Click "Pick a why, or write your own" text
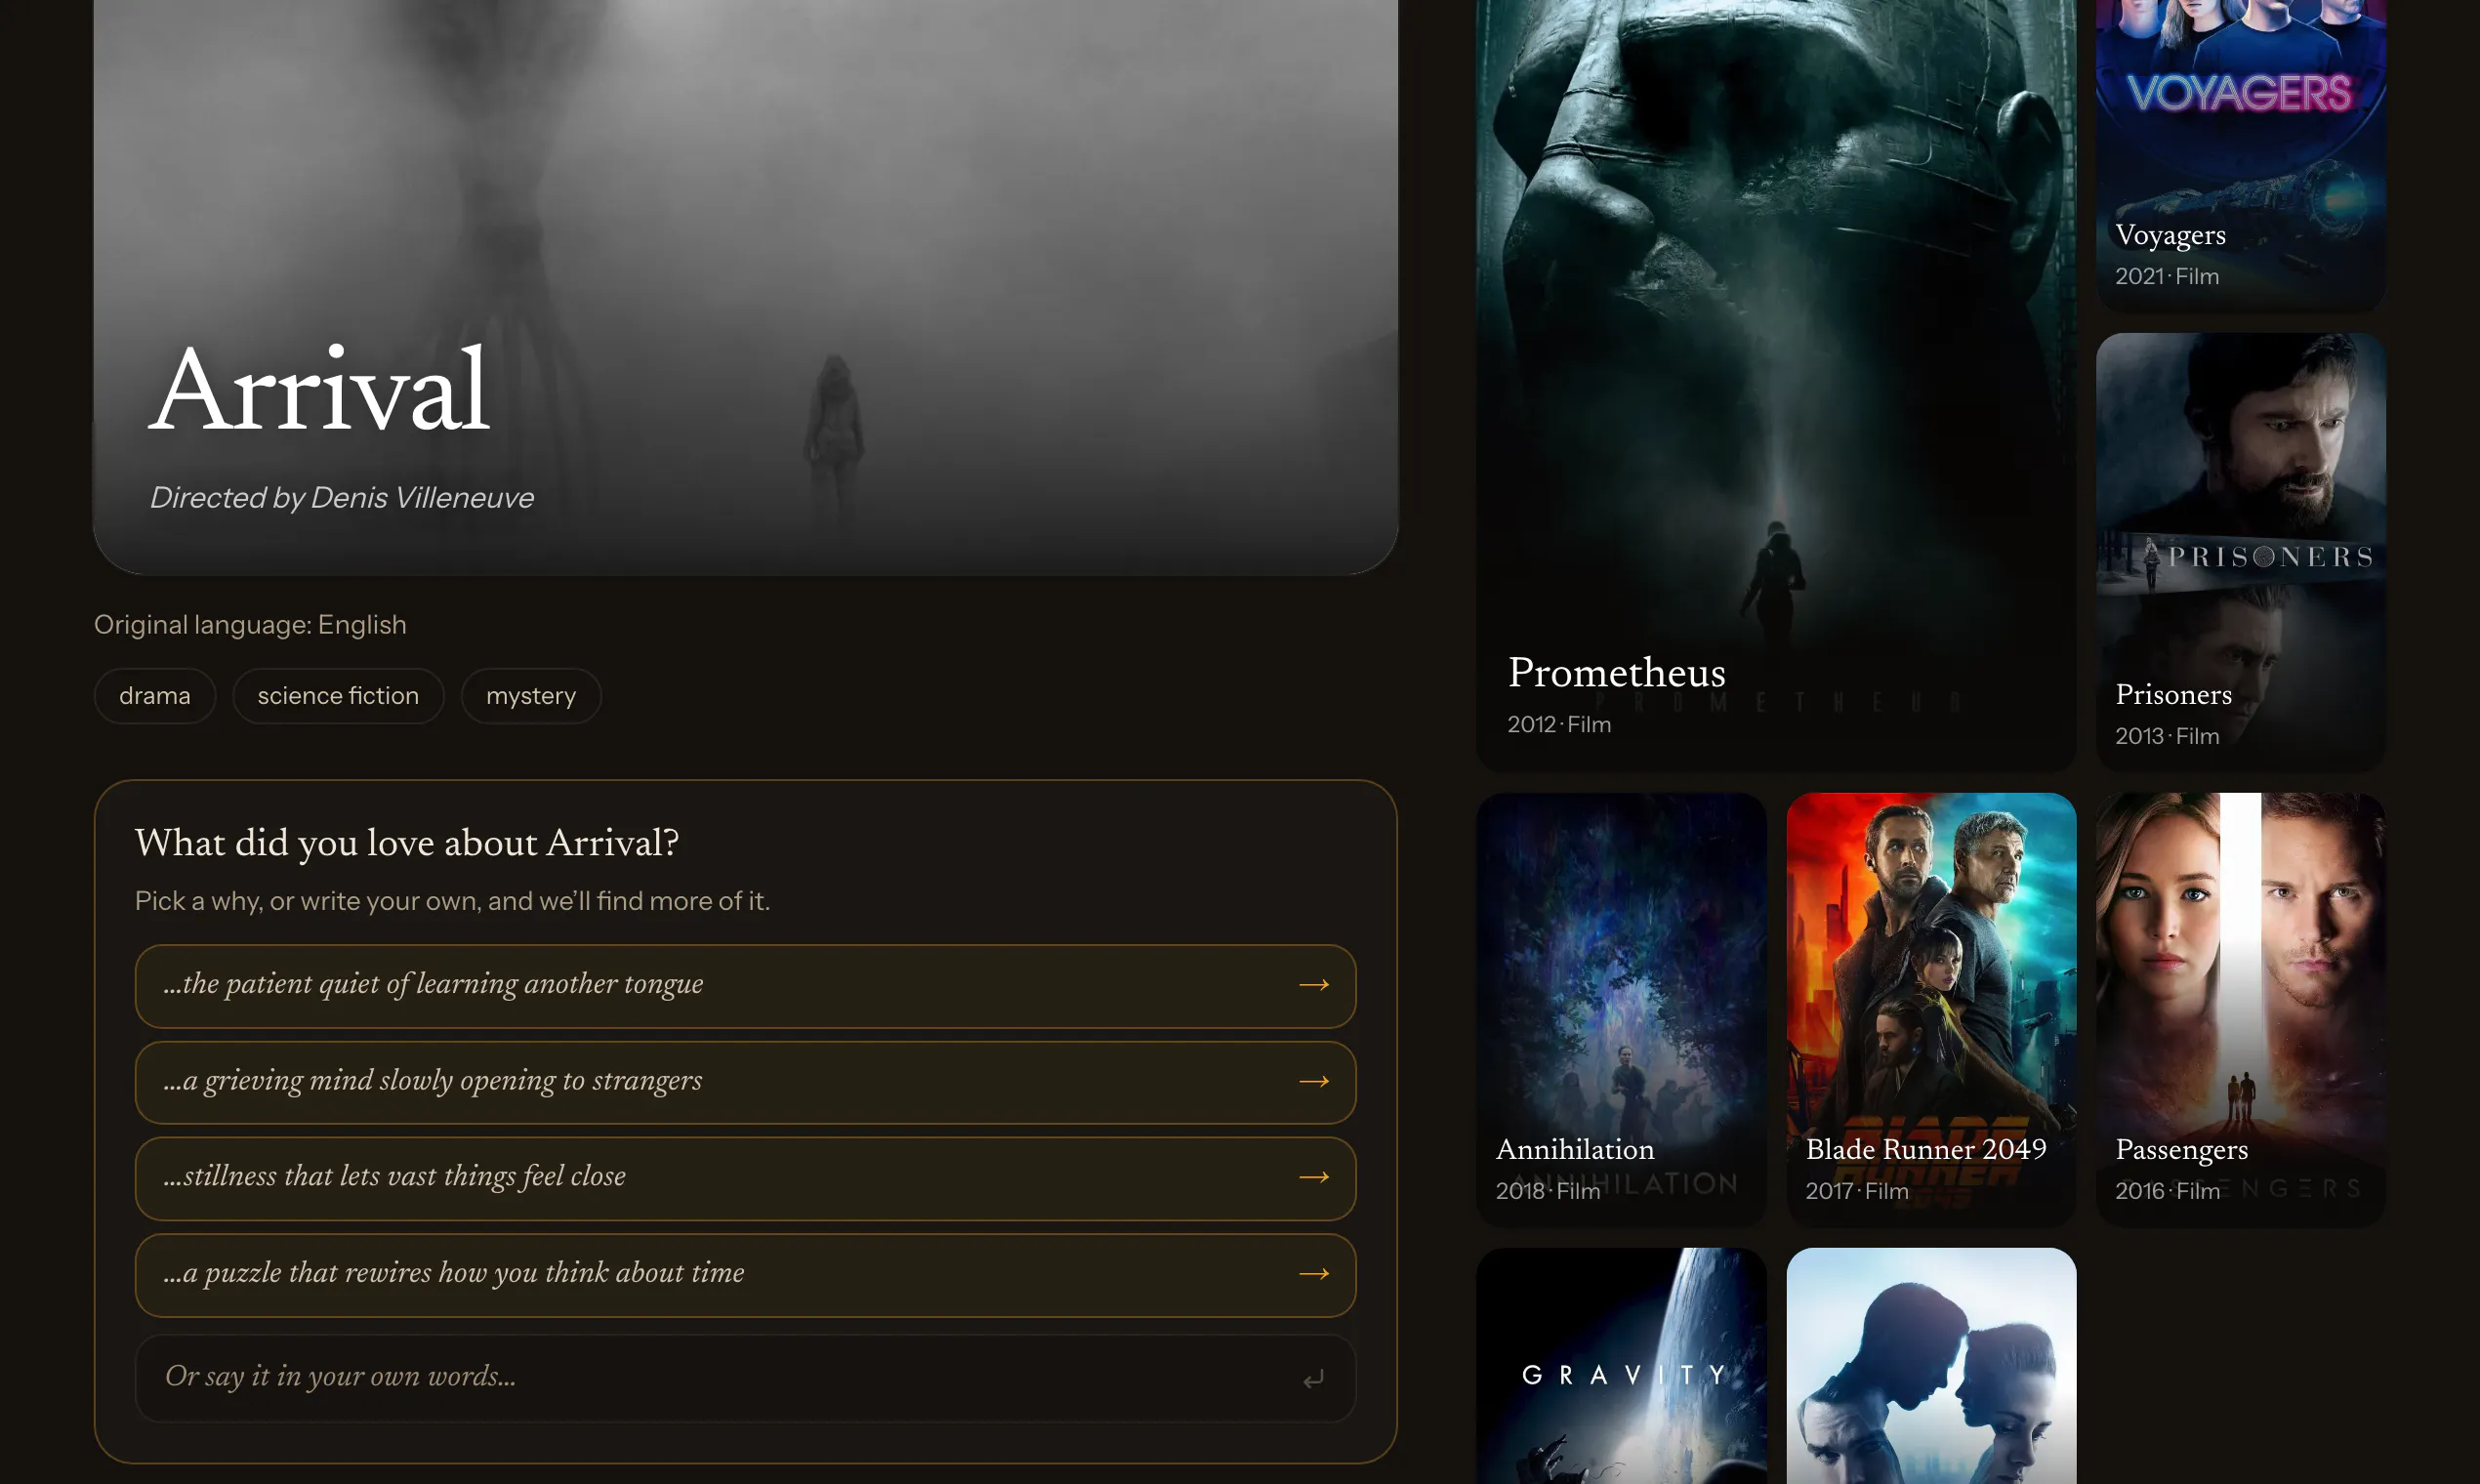 (x=452, y=901)
